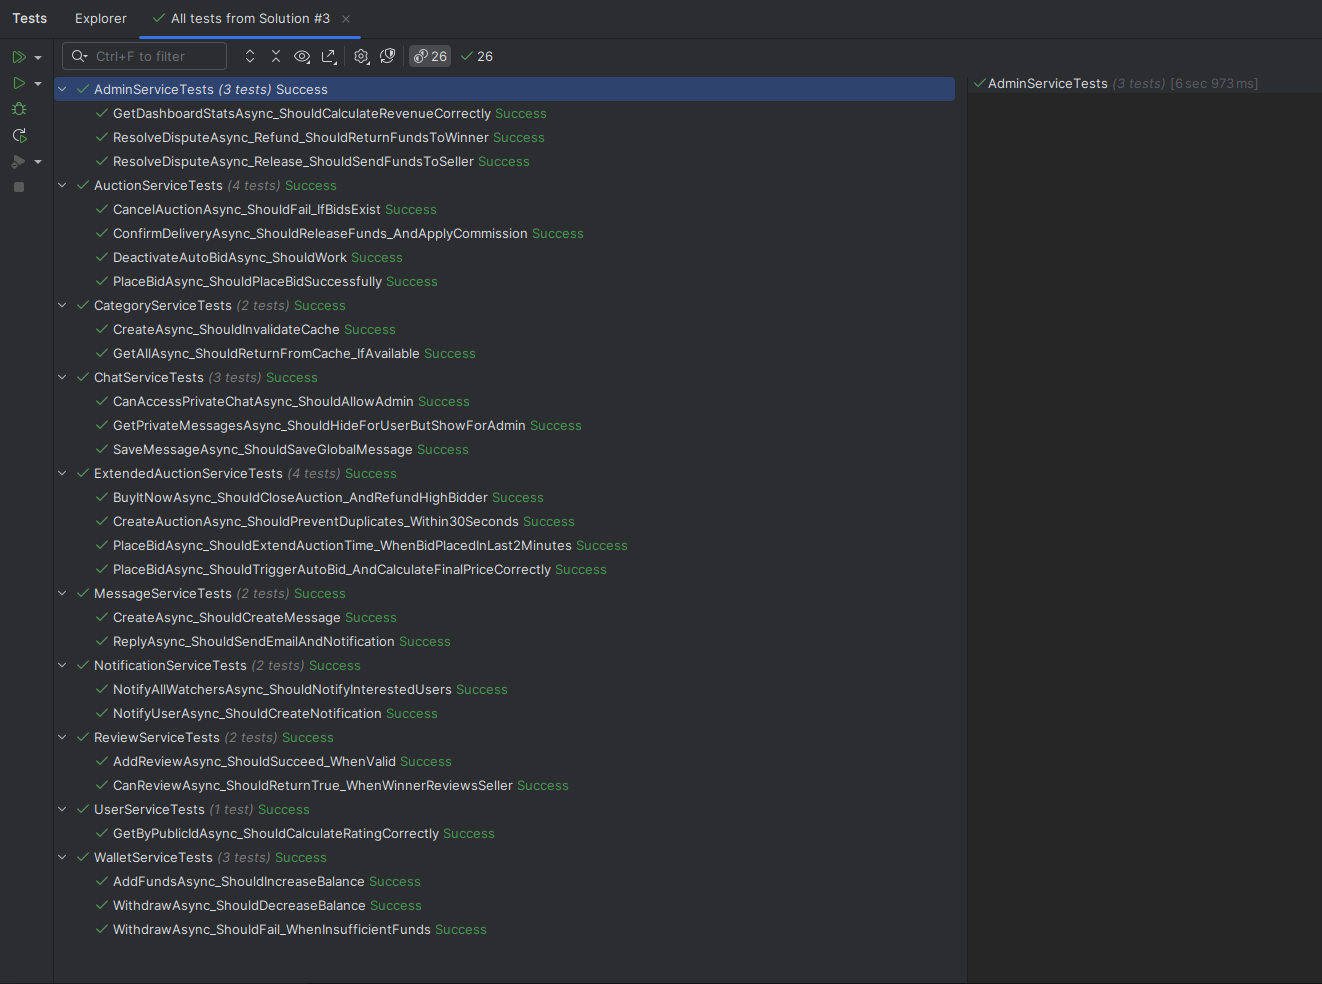This screenshot has height=984, width=1322.
Task: Select the UserServiceTests group row
Action: [504, 809]
